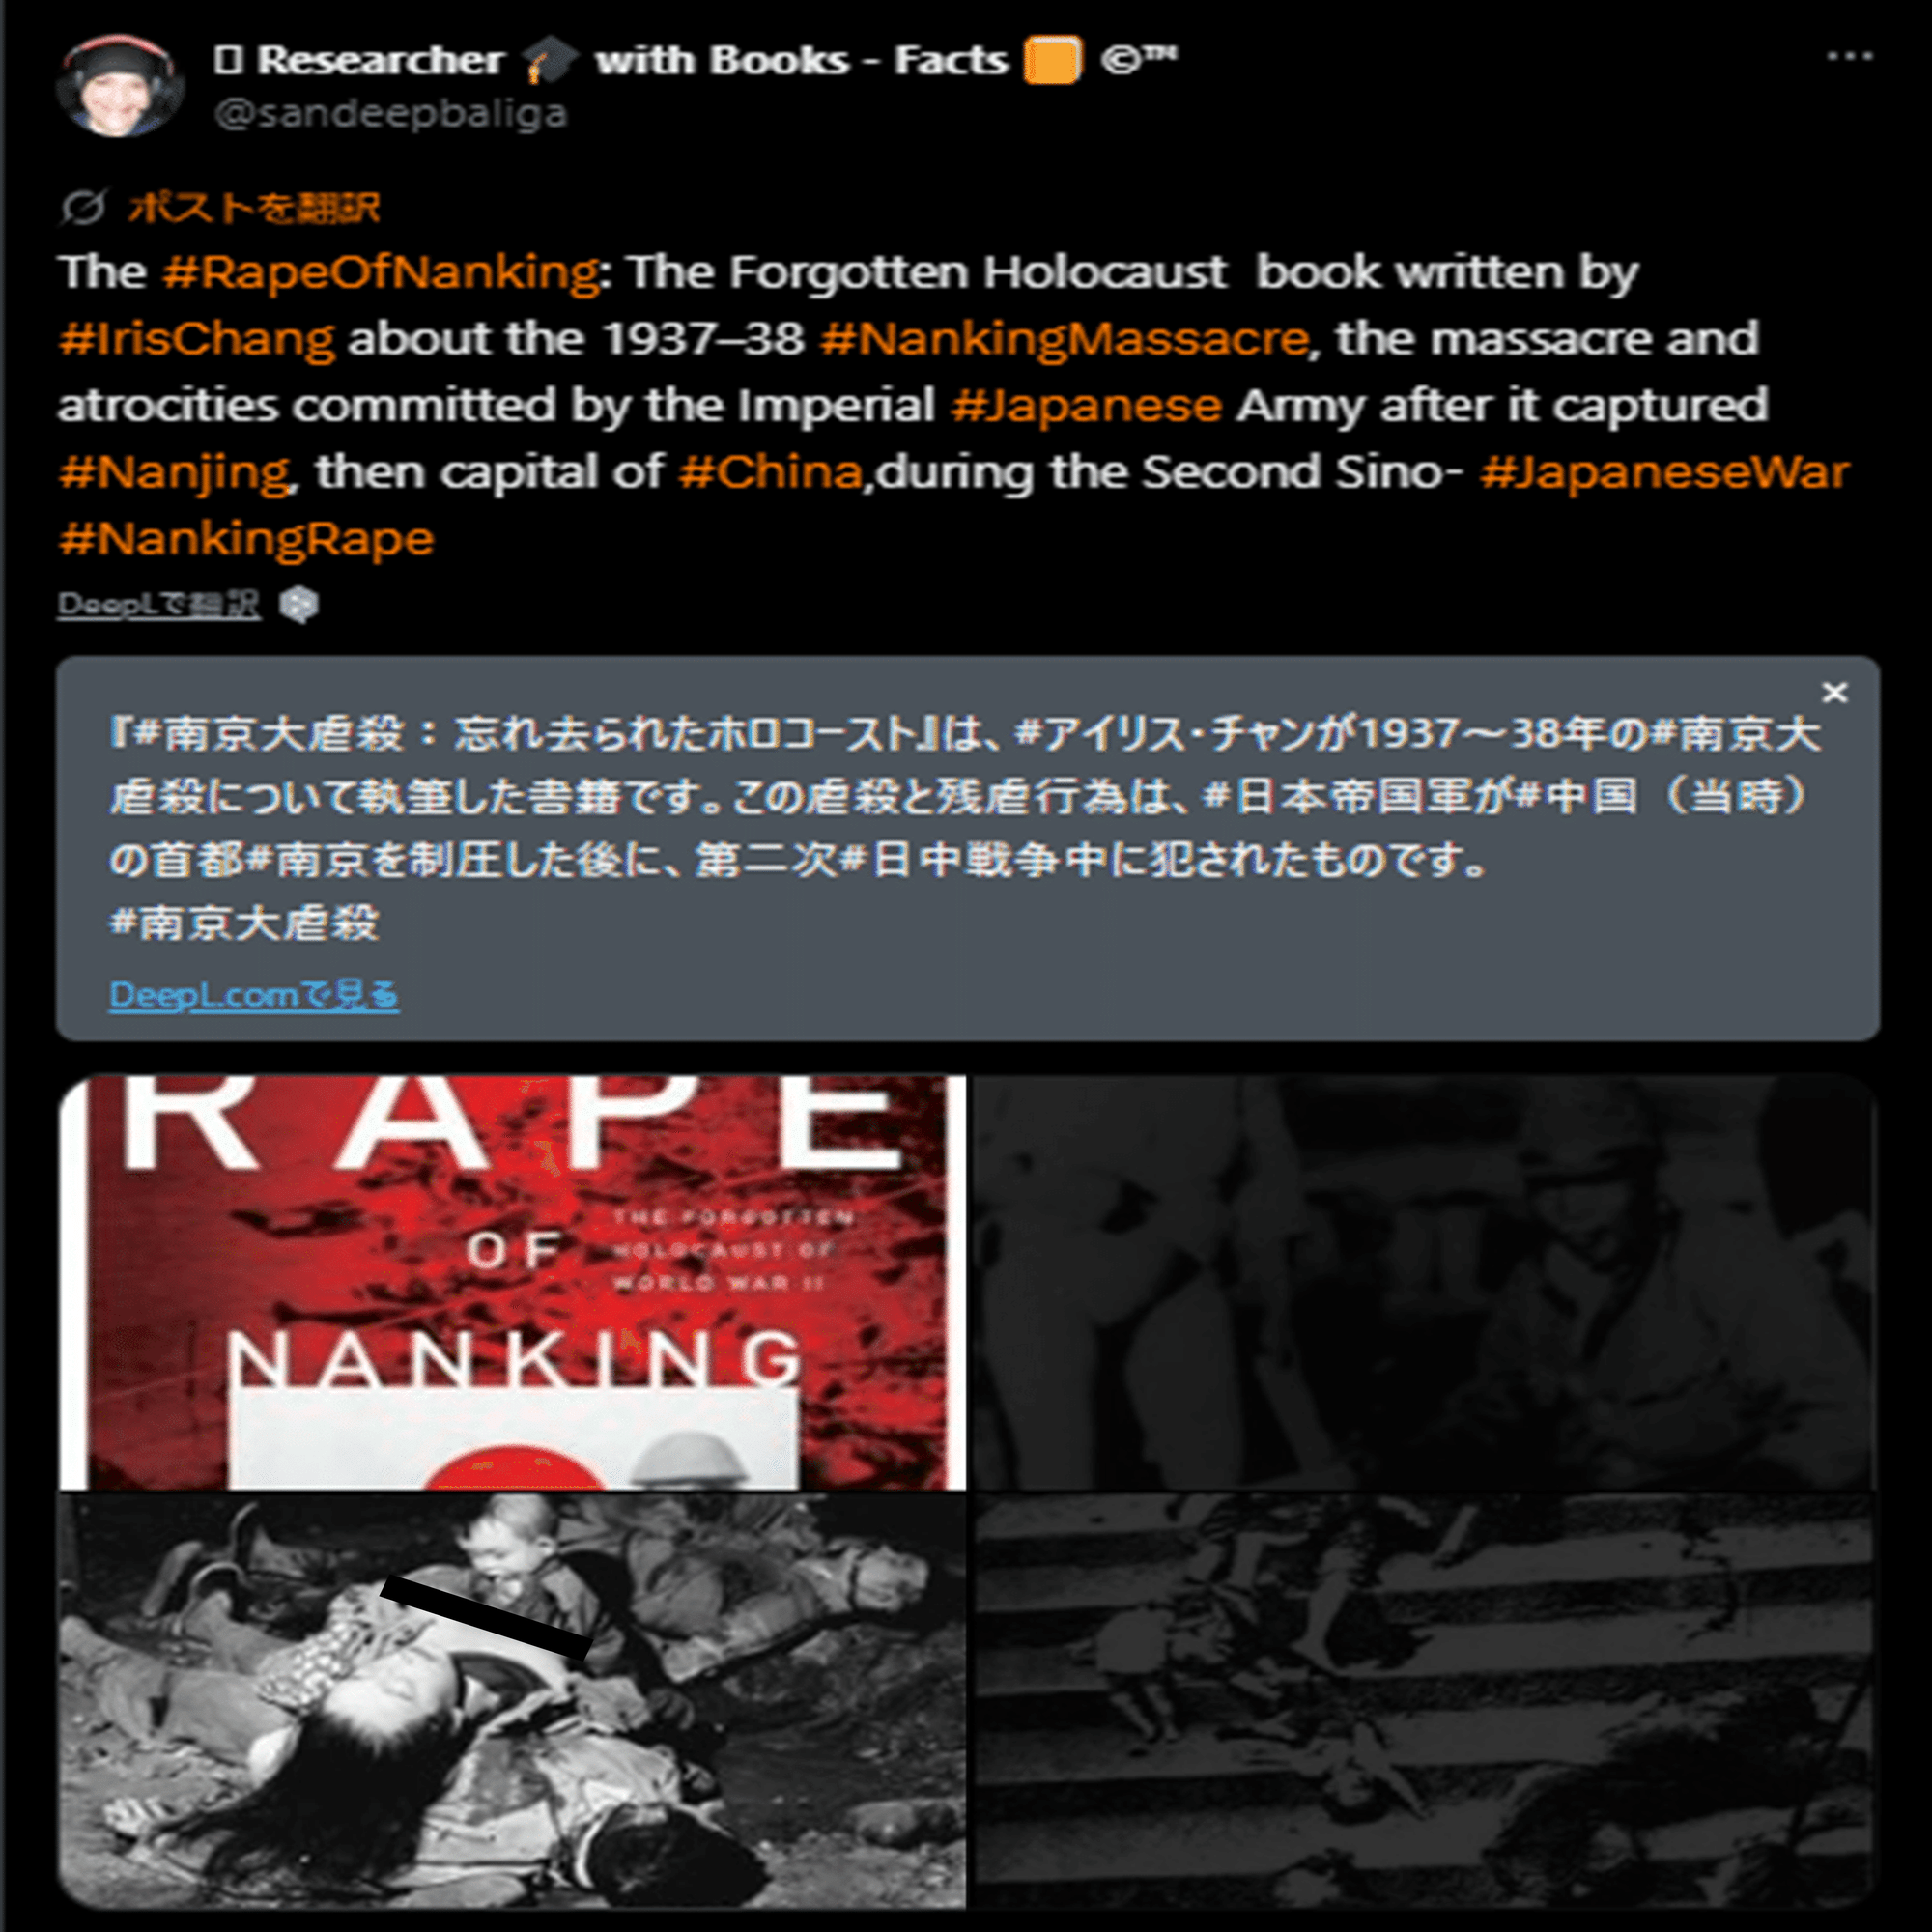Image resolution: width=1932 pixels, height=1932 pixels.
Task: Click the DeepLで翻訳 link
Action: pyautogui.click(x=159, y=604)
